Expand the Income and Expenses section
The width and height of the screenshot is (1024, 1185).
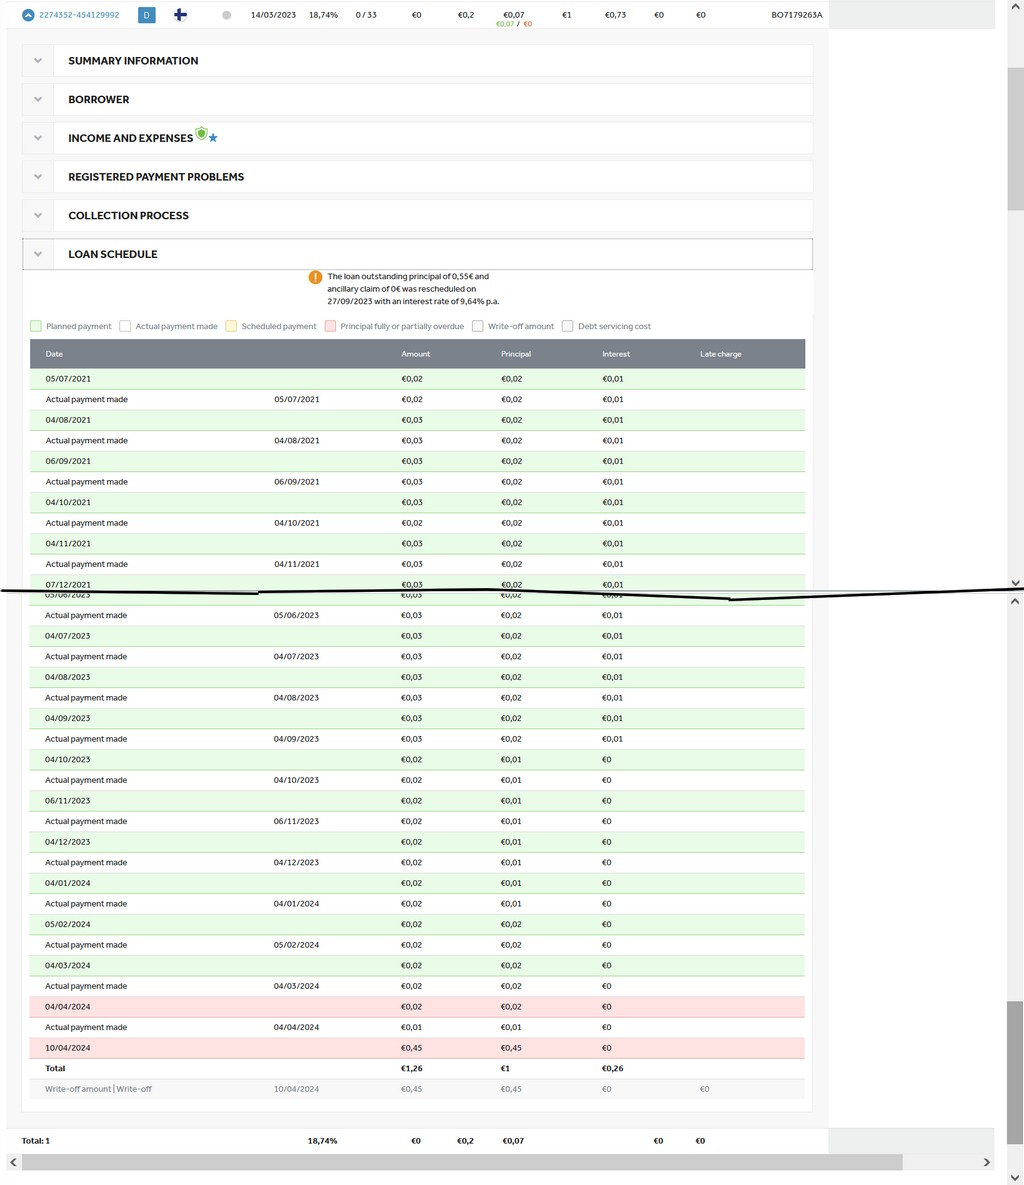tap(417, 138)
